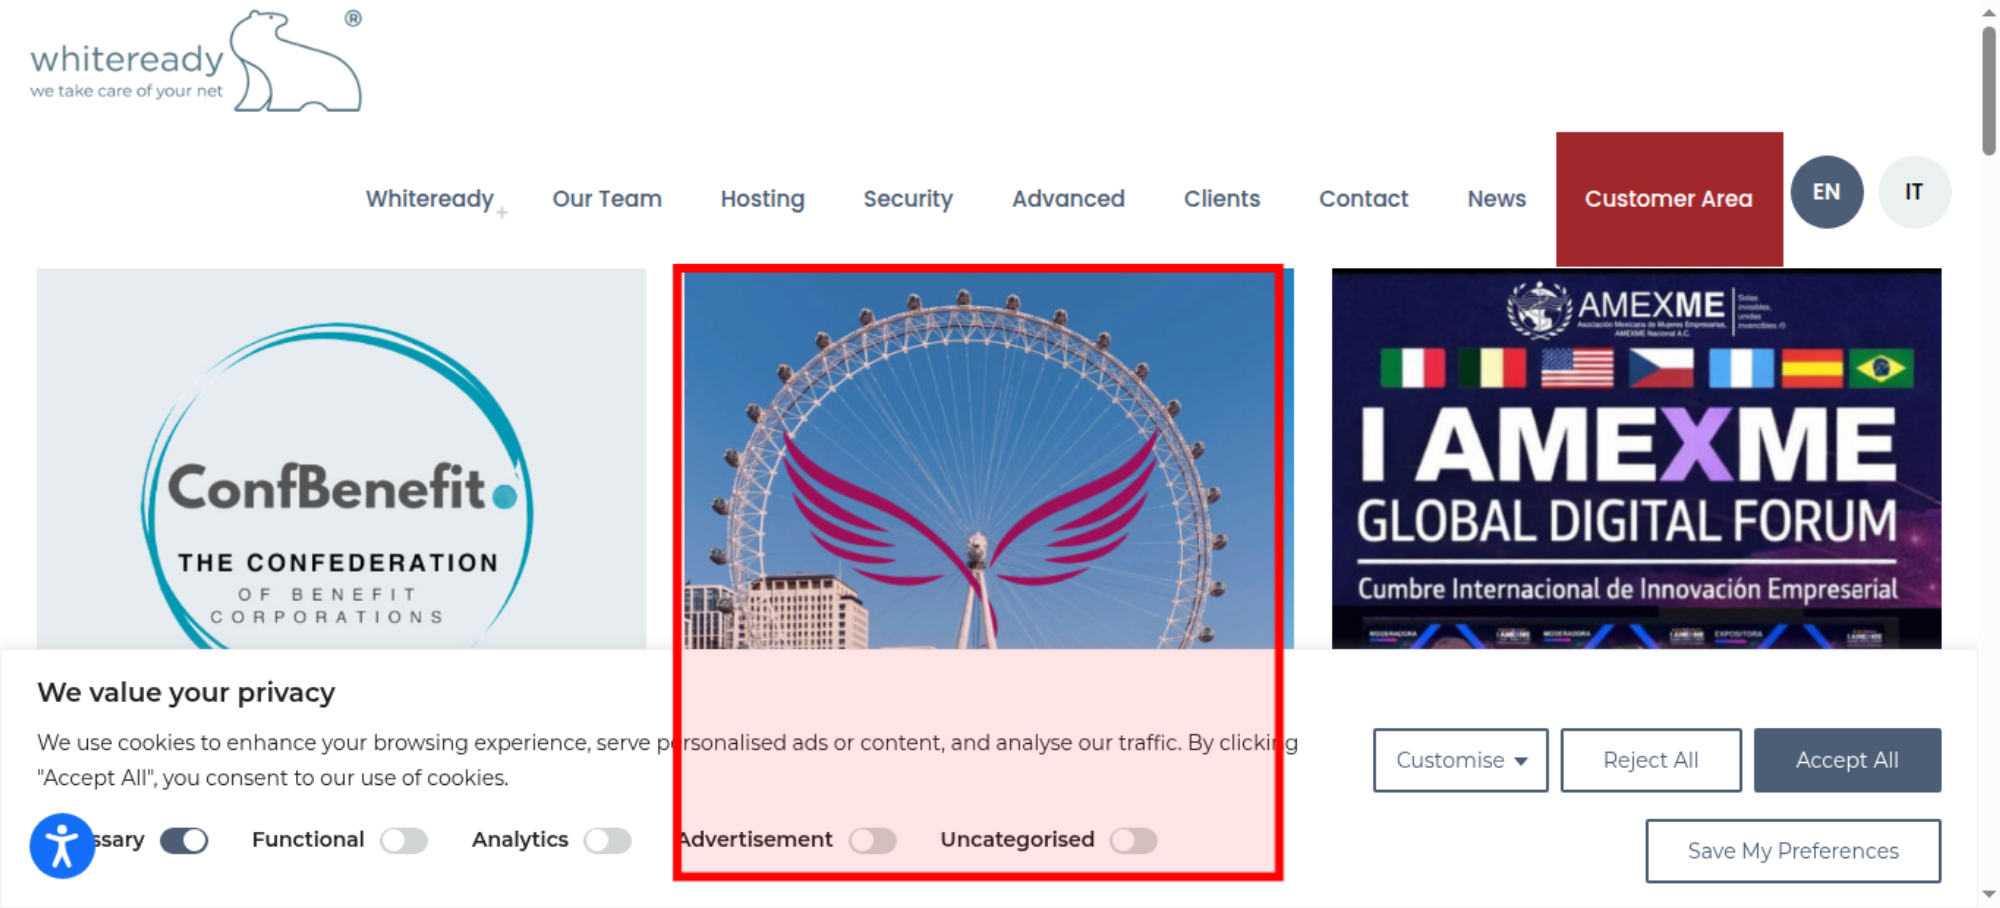This screenshot has width=2000, height=908.
Task: Open the Our Team page
Action: pyautogui.click(x=607, y=199)
